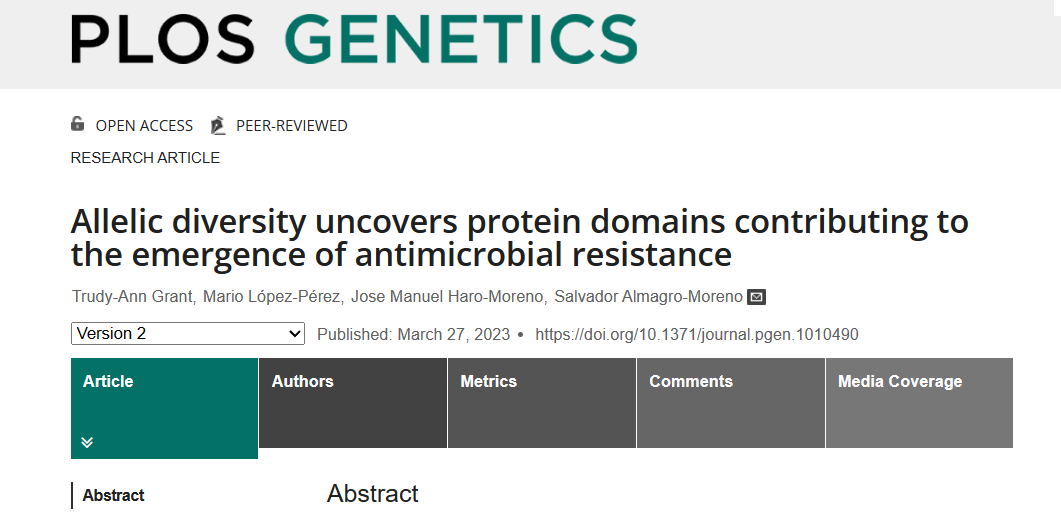
Task: Click the OPEN ACCESS label
Action: point(144,126)
